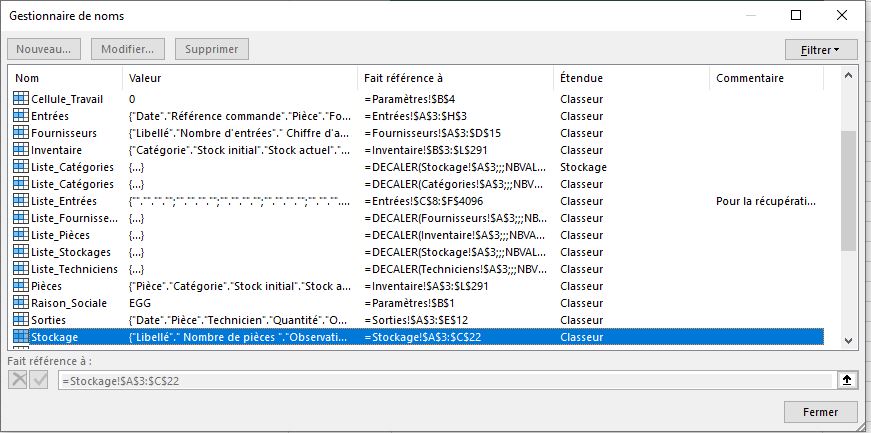Click the name icon next to Entrées
871x433 pixels.
(x=20, y=116)
